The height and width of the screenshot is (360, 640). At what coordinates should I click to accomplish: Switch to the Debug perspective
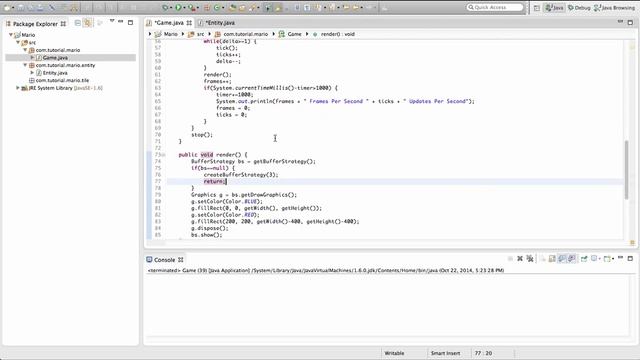coord(579,7)
